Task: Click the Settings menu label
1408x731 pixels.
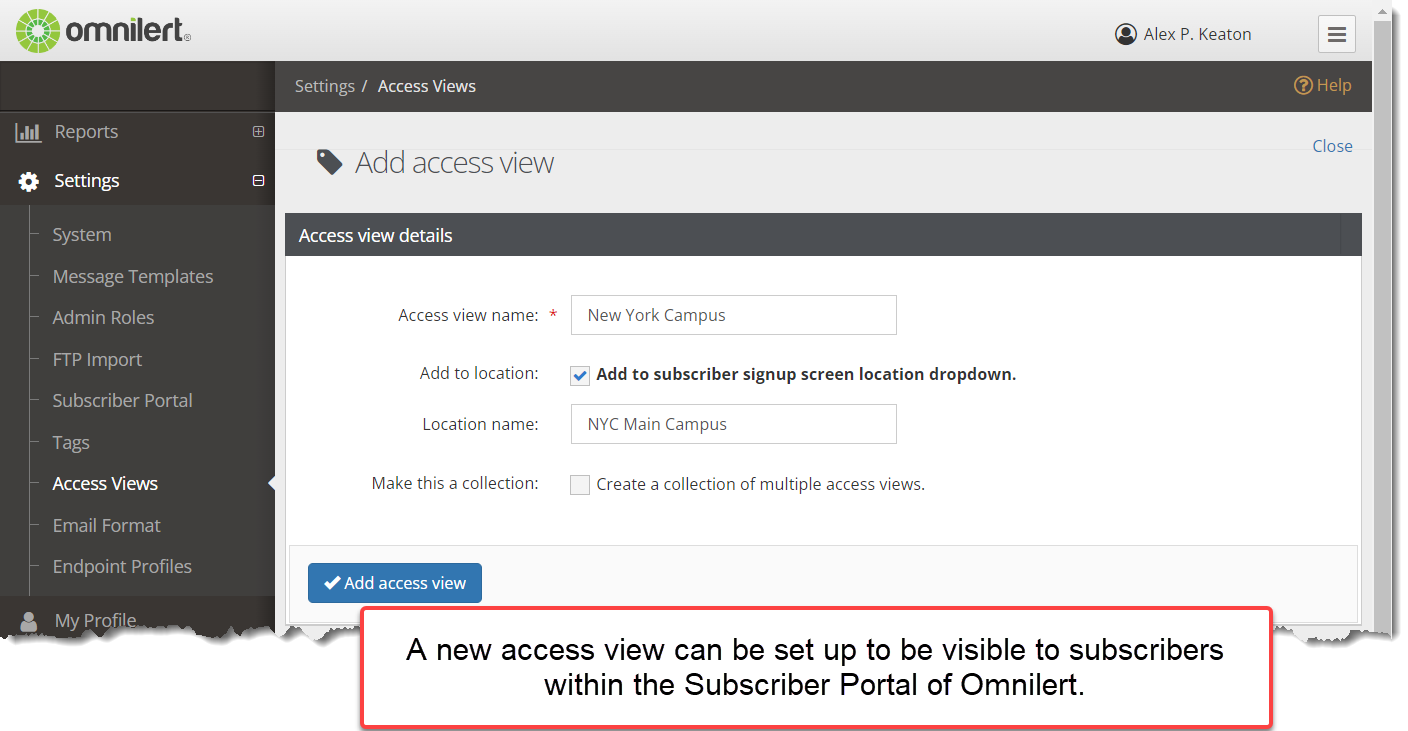Action: click(x=87, y=181)
